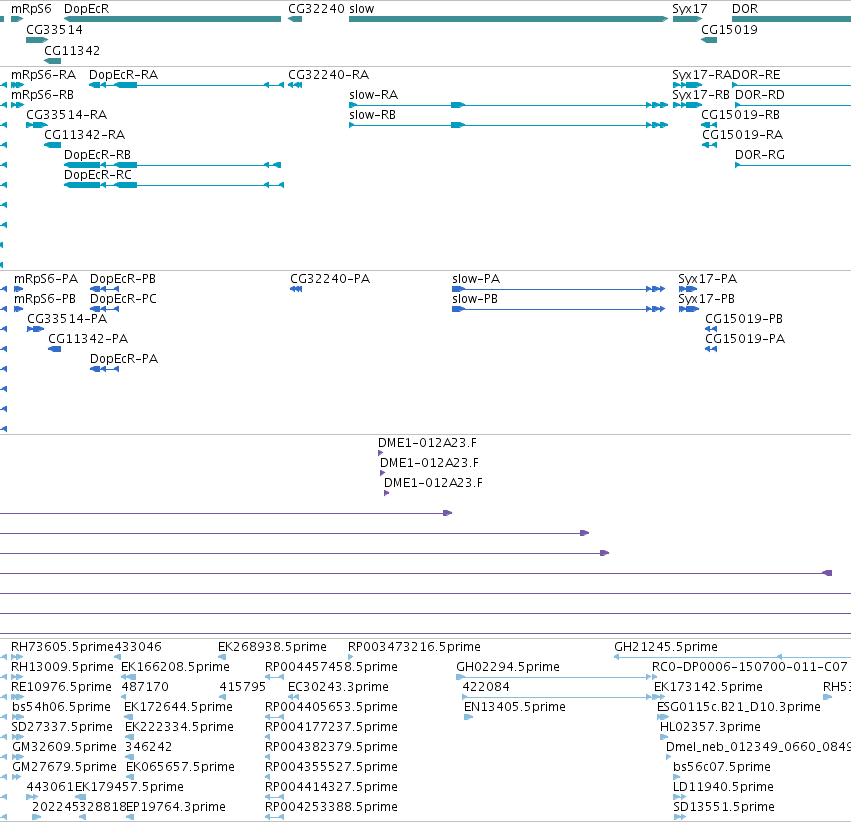851x822 pixels.
Task: Select the DopEcR gene bar
Action: (x=173, y=19)
